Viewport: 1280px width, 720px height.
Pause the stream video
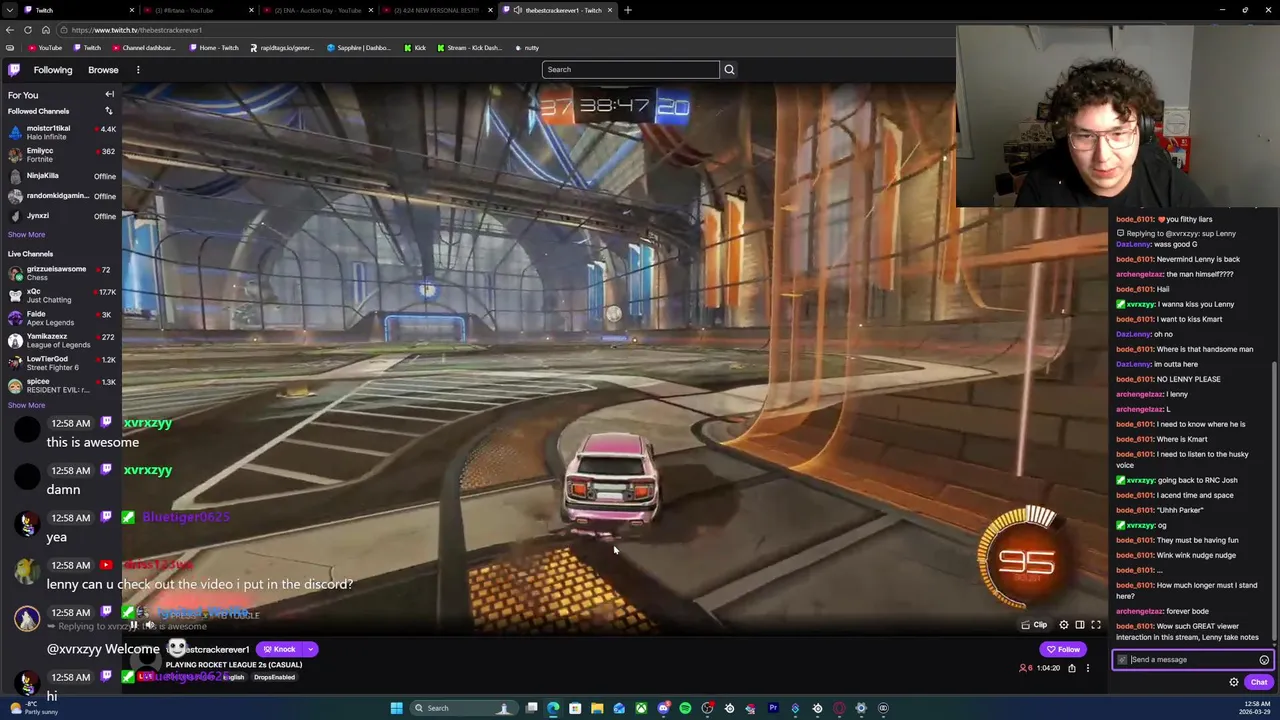tap(133, 625)
